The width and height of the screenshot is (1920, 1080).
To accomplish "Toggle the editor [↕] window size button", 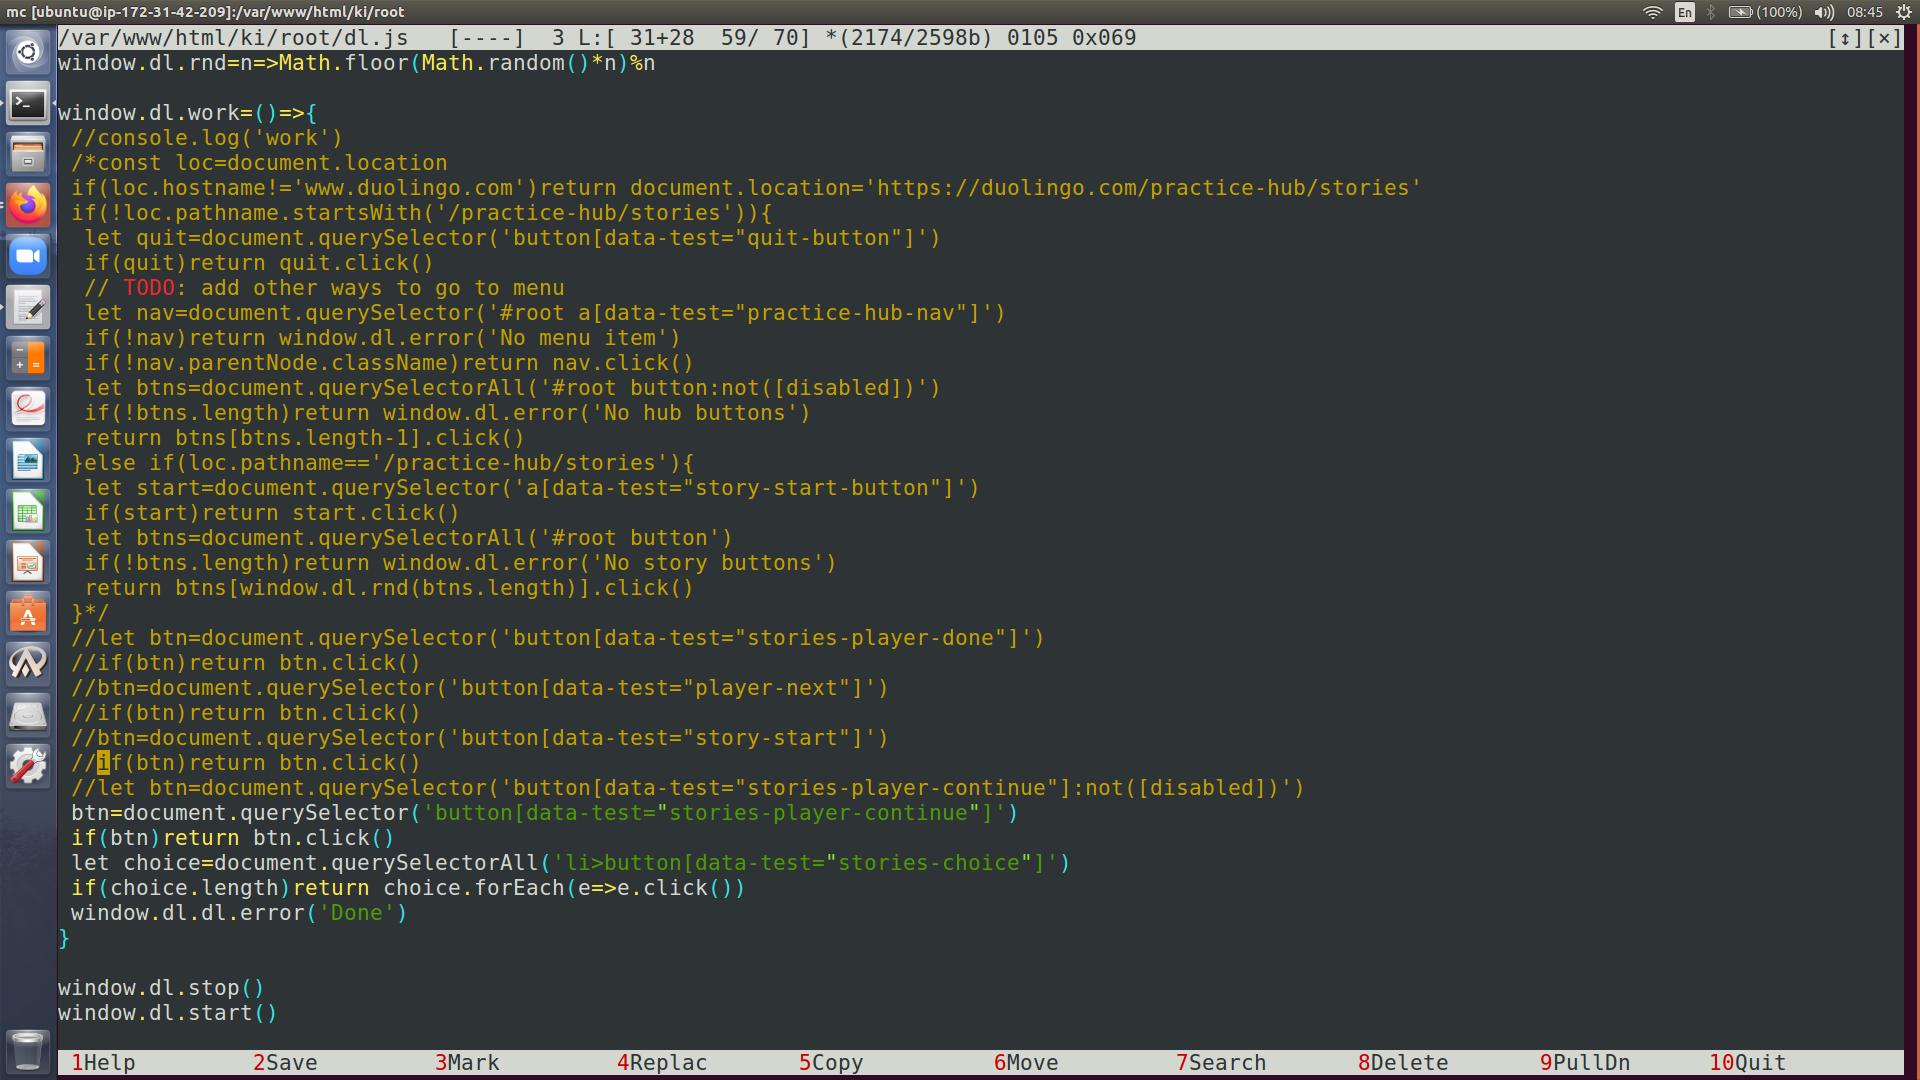I will point(1844,38).
